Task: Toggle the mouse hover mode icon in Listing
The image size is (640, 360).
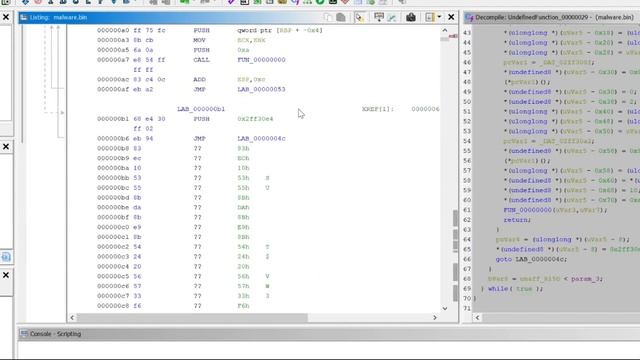Action: (x=359, y=17)
